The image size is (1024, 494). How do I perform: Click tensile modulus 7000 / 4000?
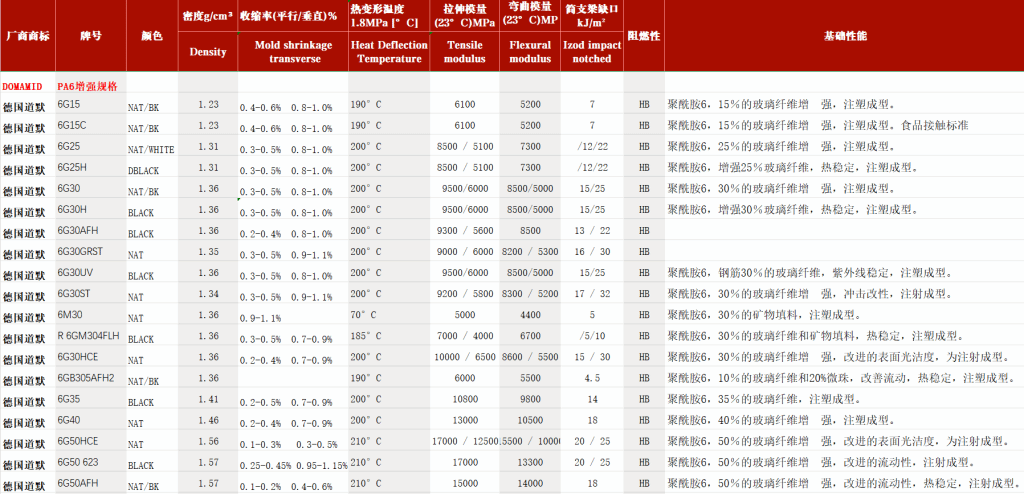[x=465, y=336]
